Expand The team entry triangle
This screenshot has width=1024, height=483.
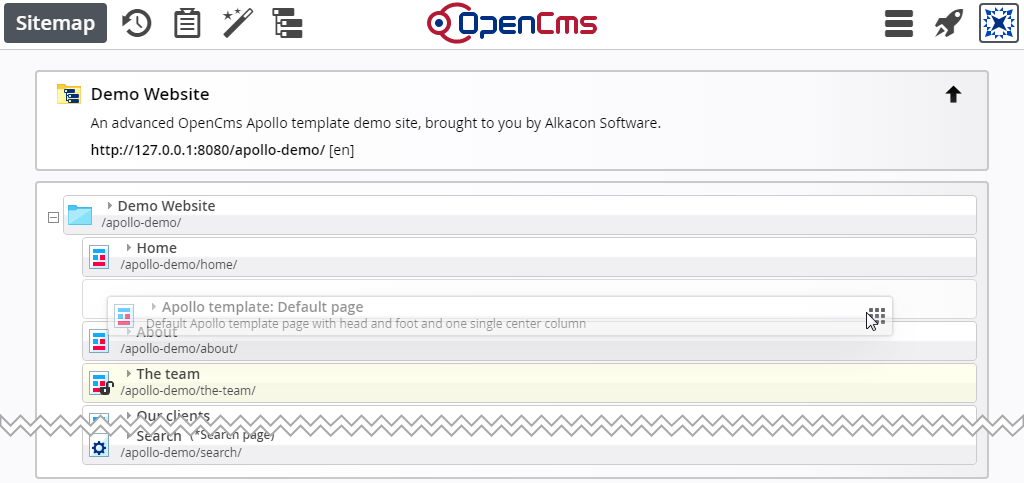(x=129, y=374)
